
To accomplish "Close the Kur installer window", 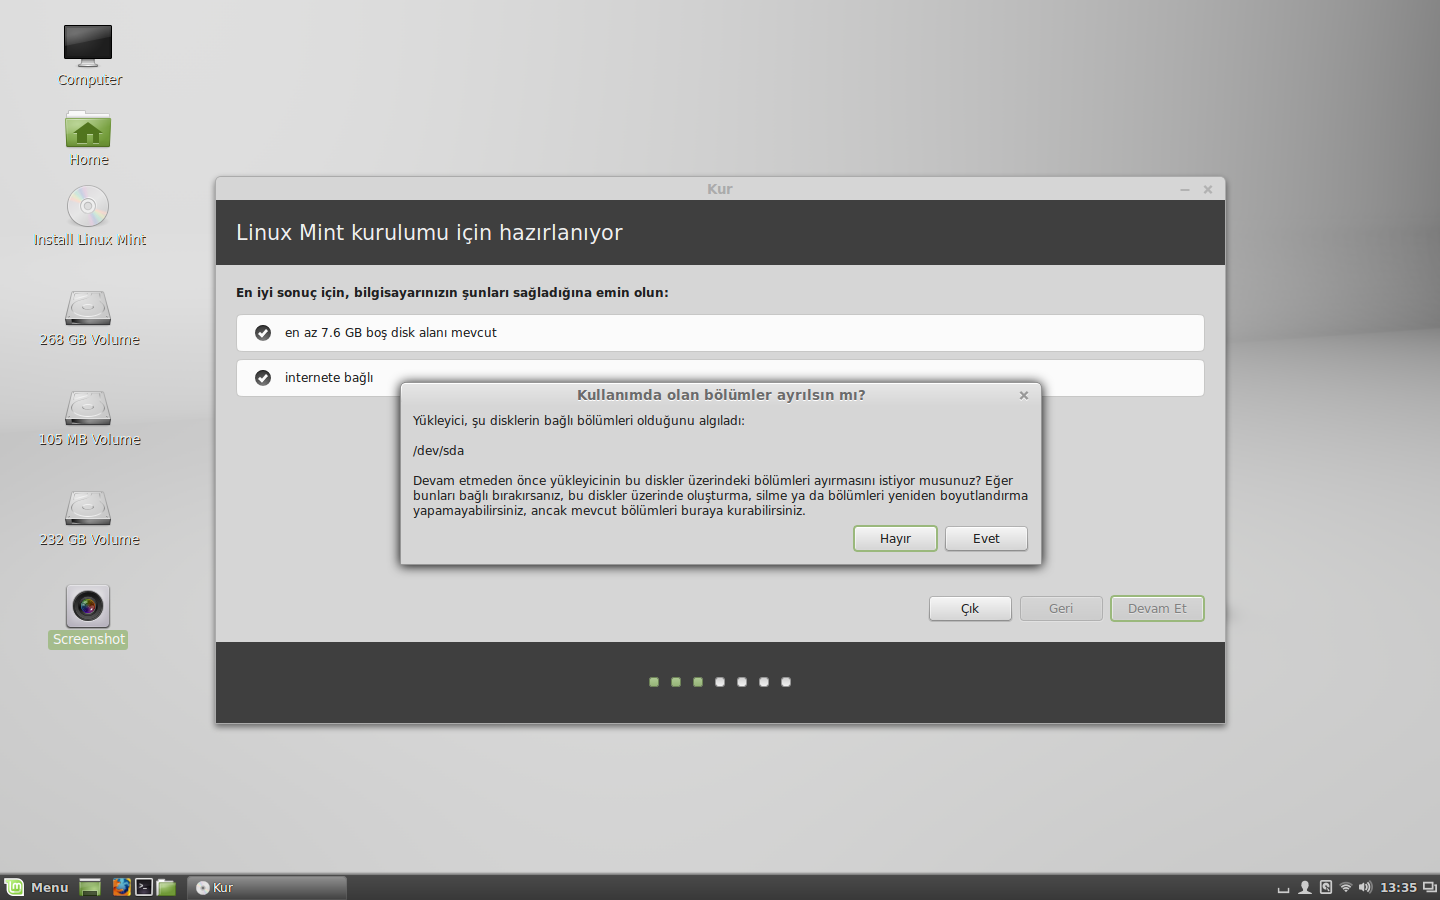I will point(1208,189).
